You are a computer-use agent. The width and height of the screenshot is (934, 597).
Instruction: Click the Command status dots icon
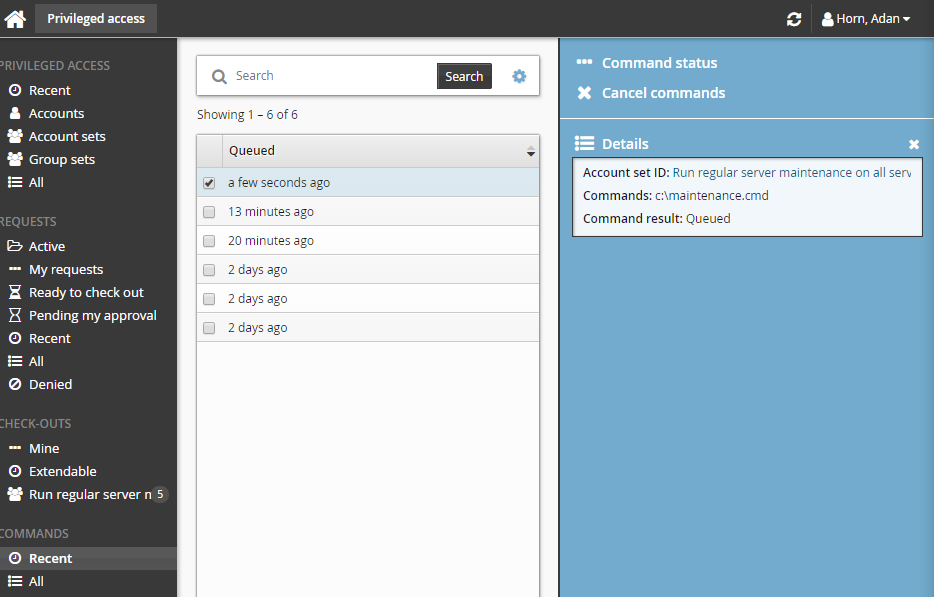coord(584,63)
